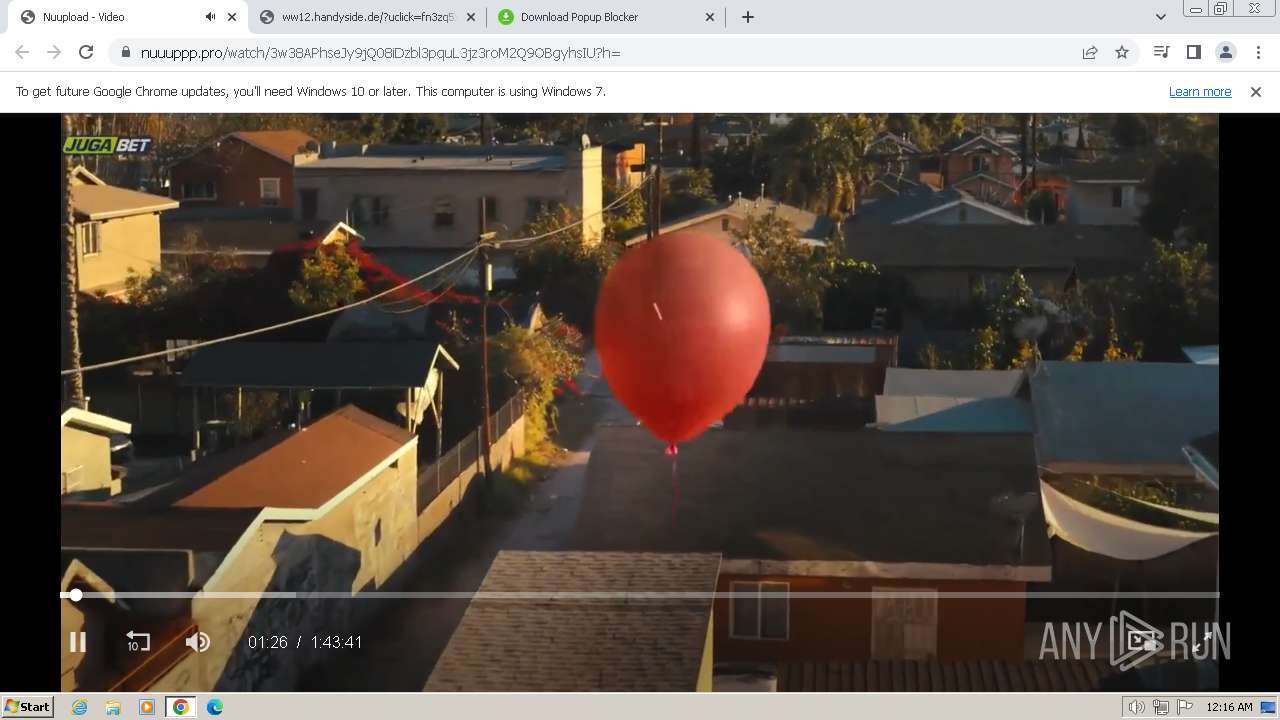Image resolution: width=1280 pixels, height=720 pixels.
Task: Open the tab search dropdown
Action: coord(1160,17)
